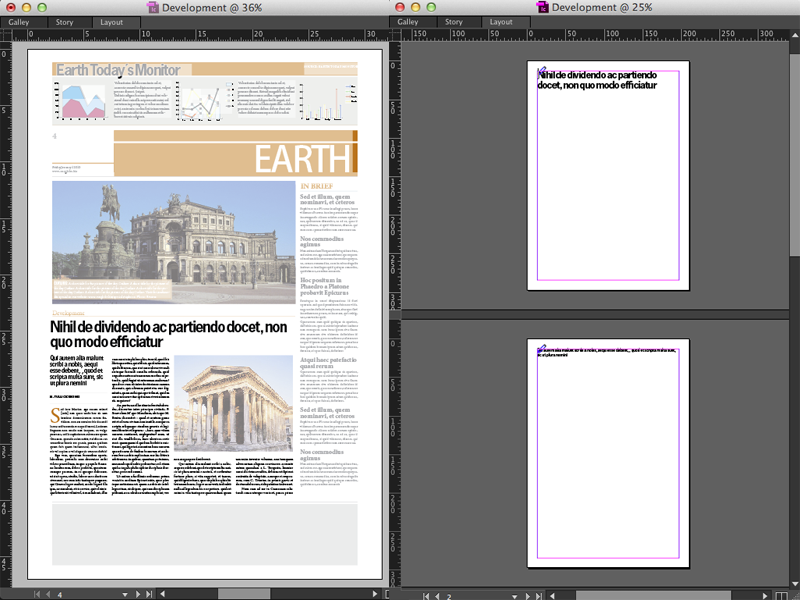Click the next-page arrow in the 25% window

(x=528, y=594)
